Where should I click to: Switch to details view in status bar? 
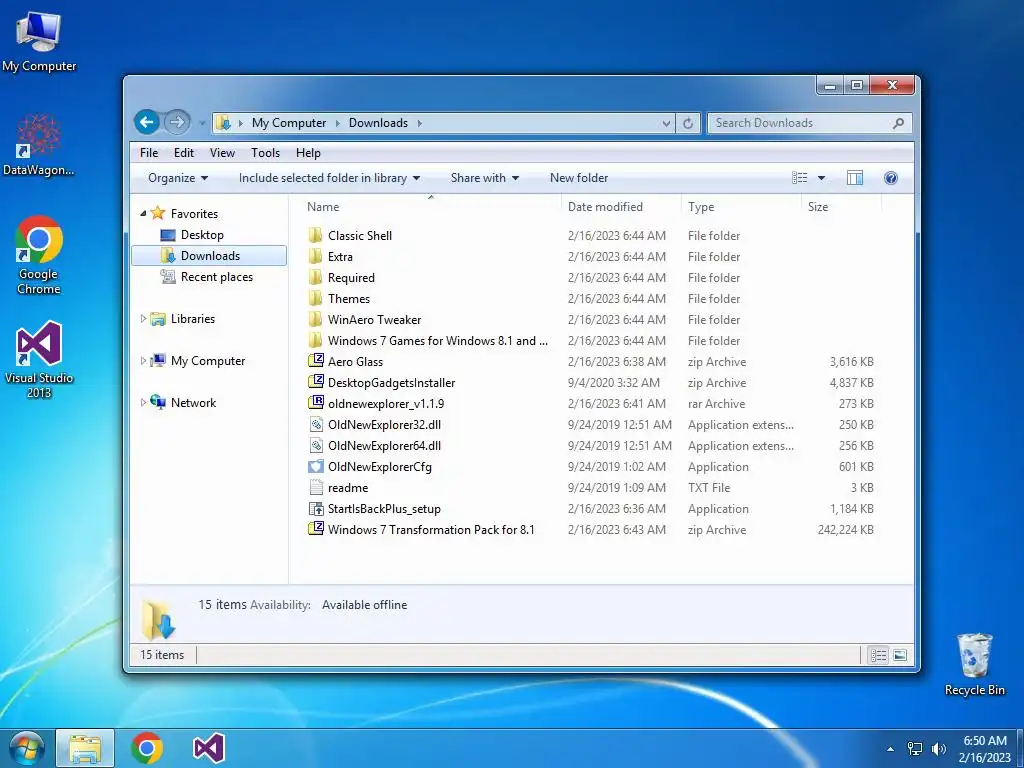879,655
